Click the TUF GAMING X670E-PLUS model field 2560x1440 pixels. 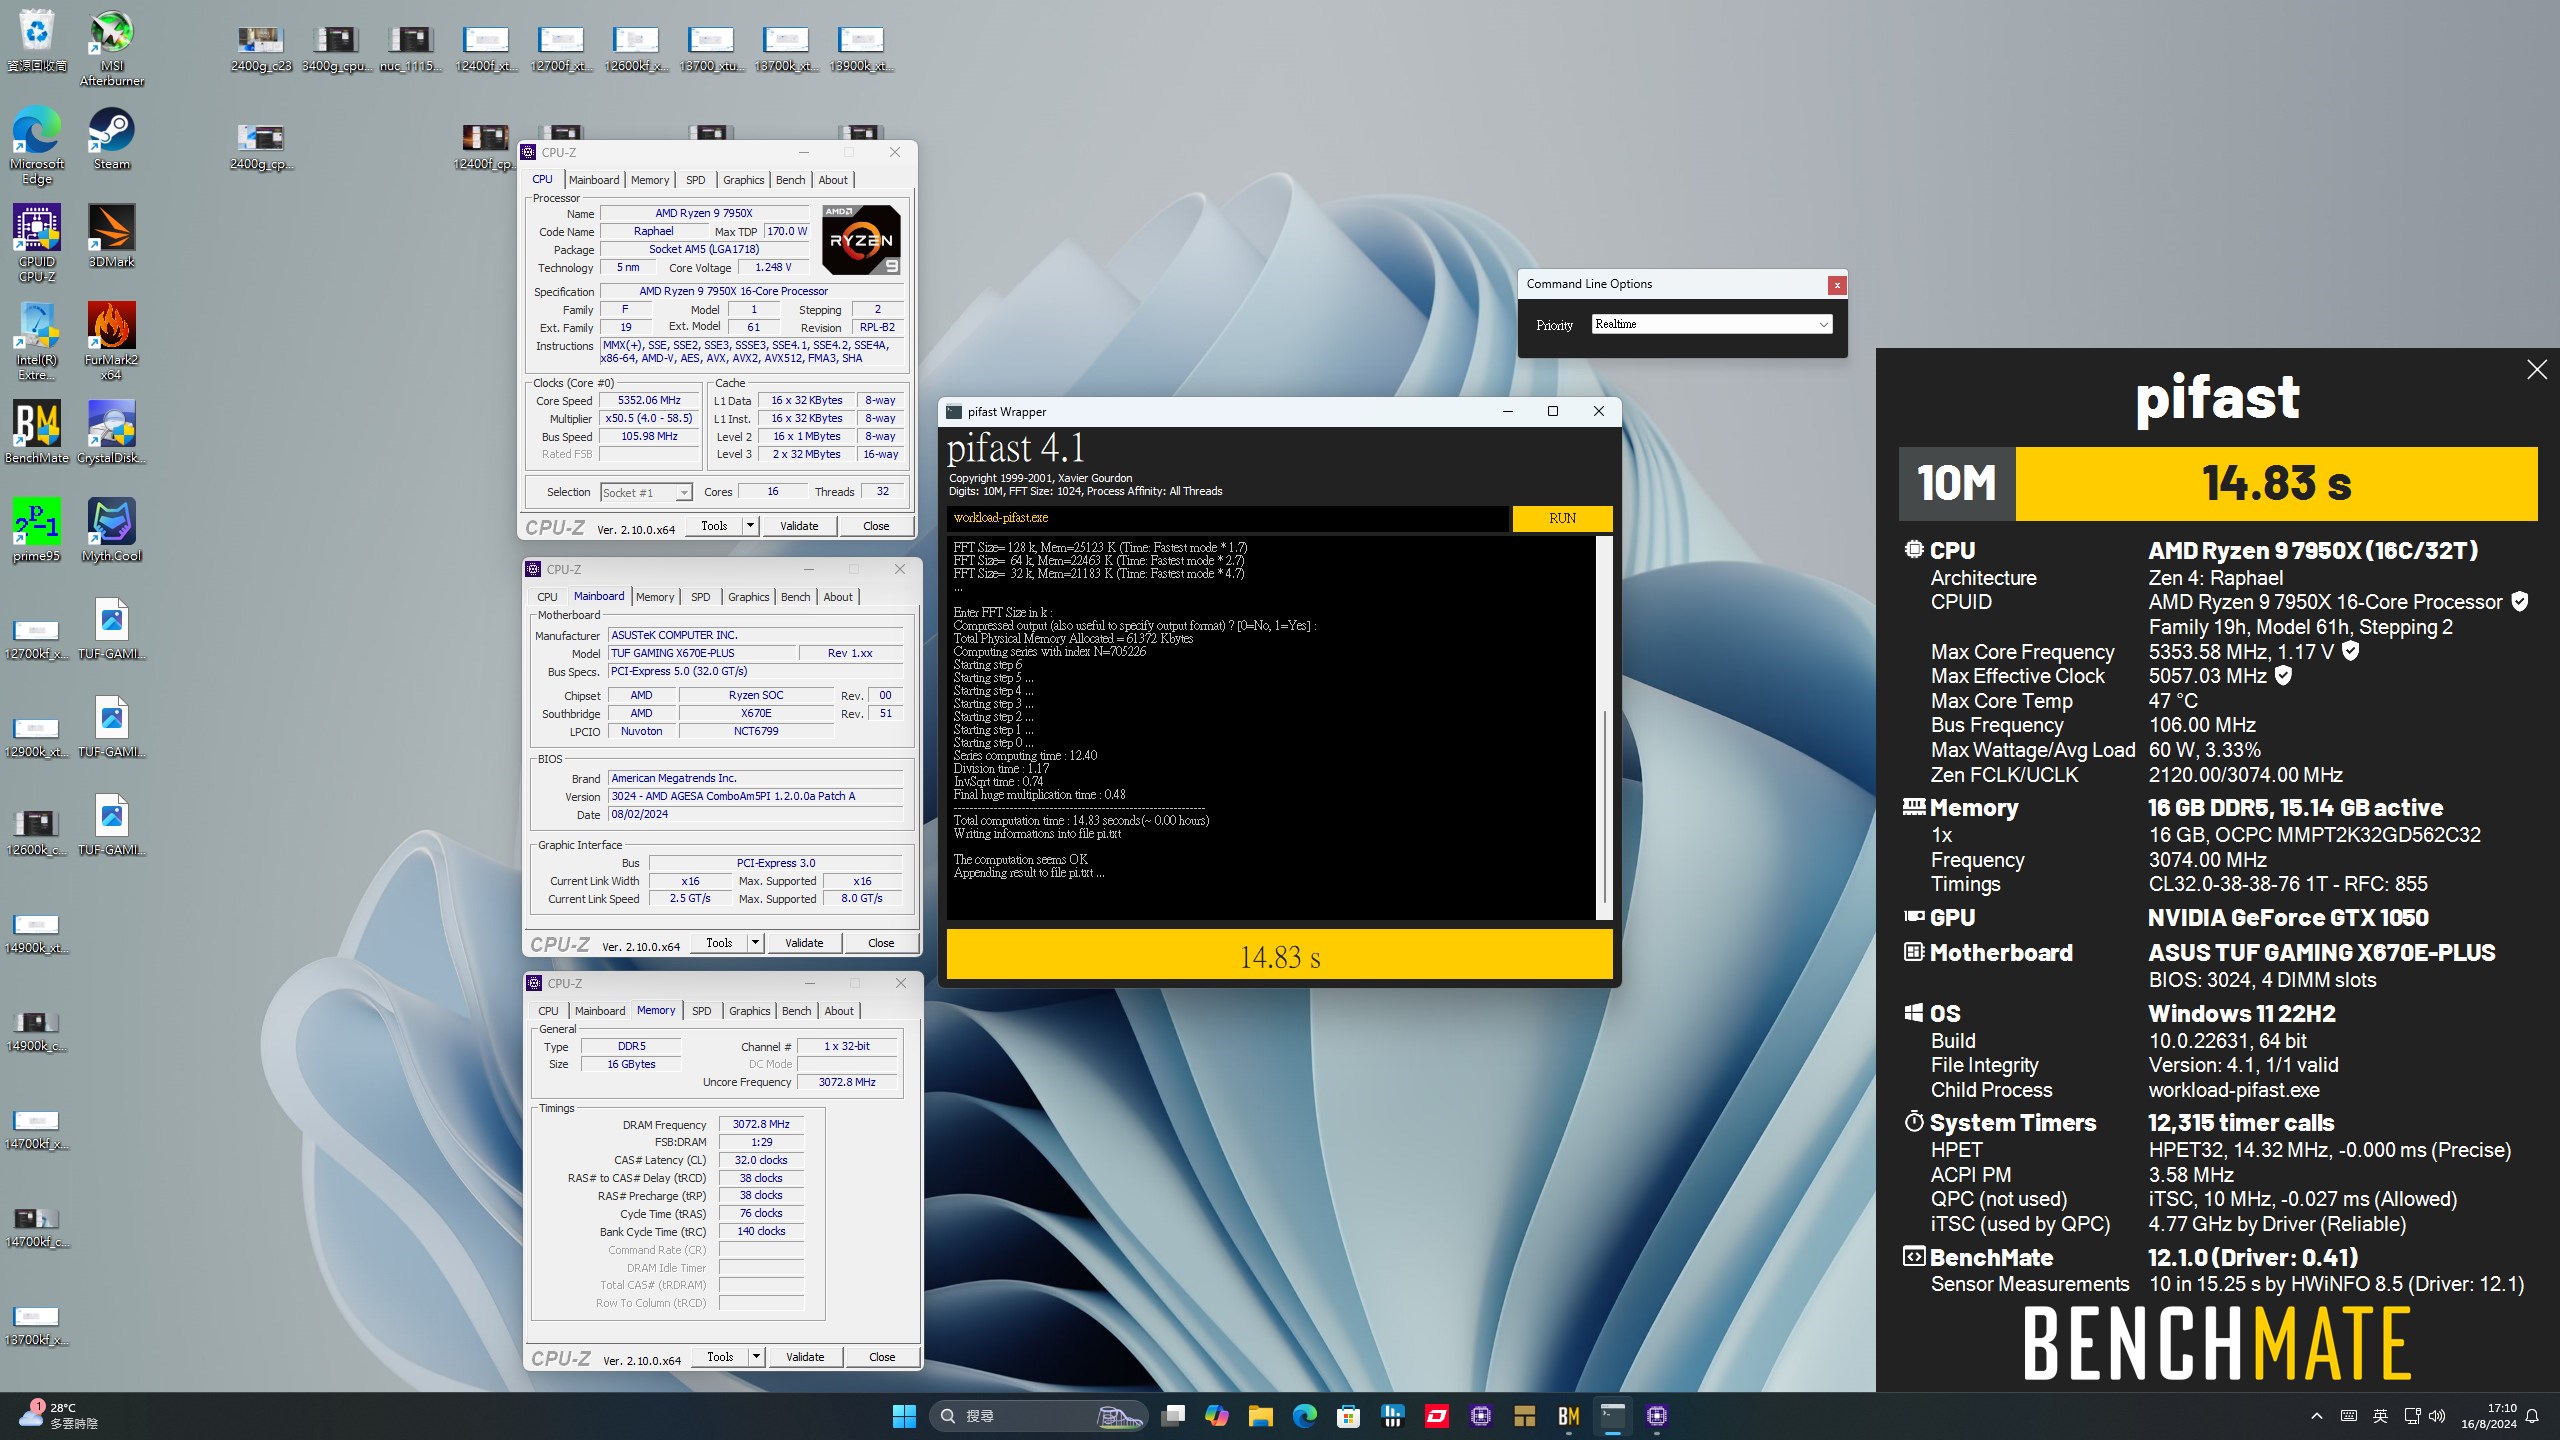[702, 653]
